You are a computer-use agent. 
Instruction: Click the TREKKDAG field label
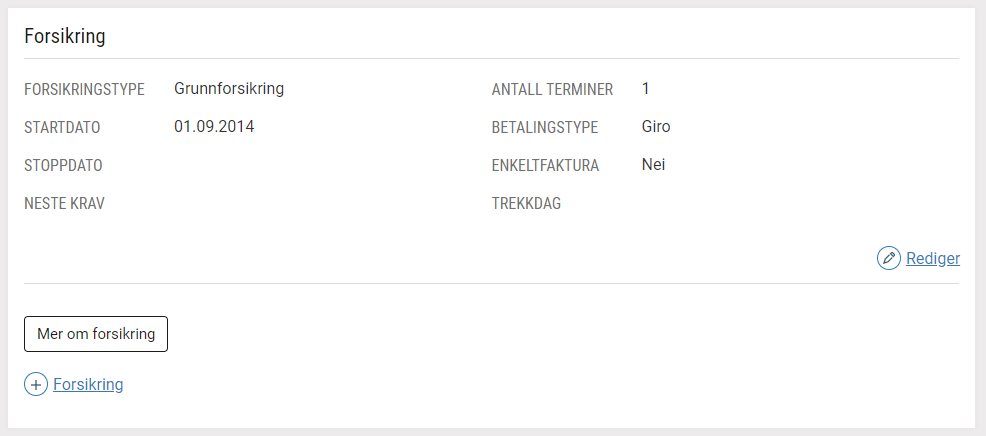coord(526,204)
